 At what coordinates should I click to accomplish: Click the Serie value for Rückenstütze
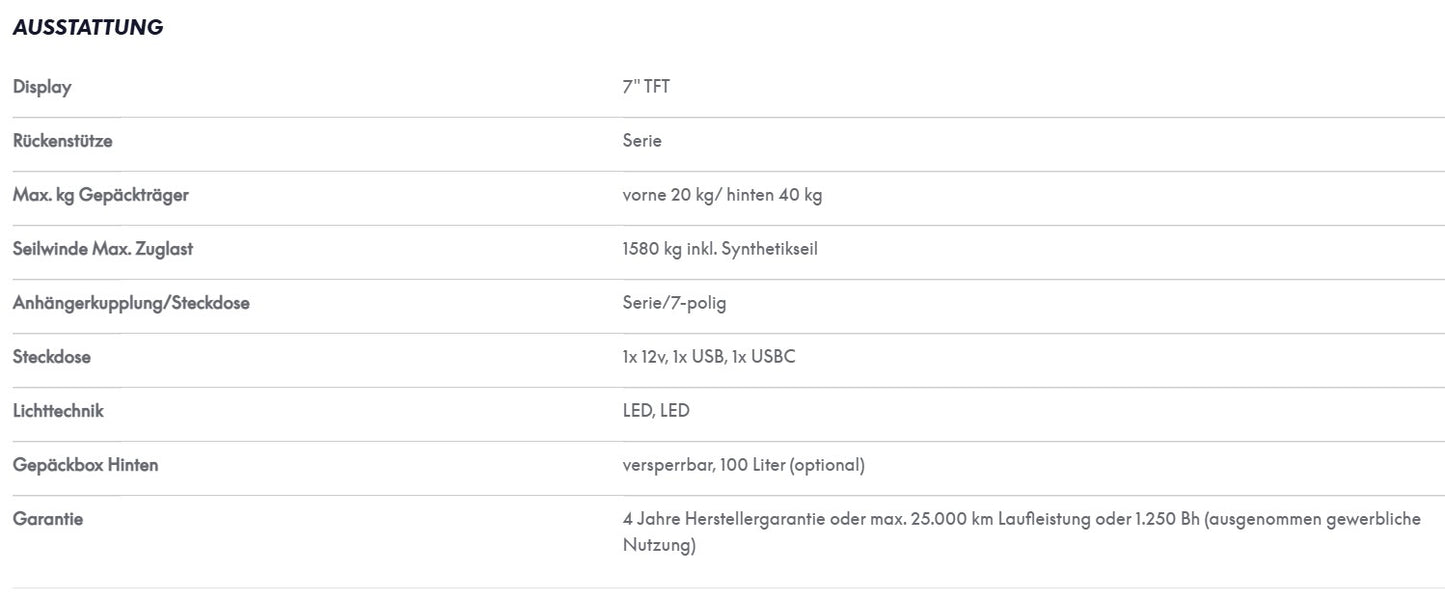(x=642, y=141)
